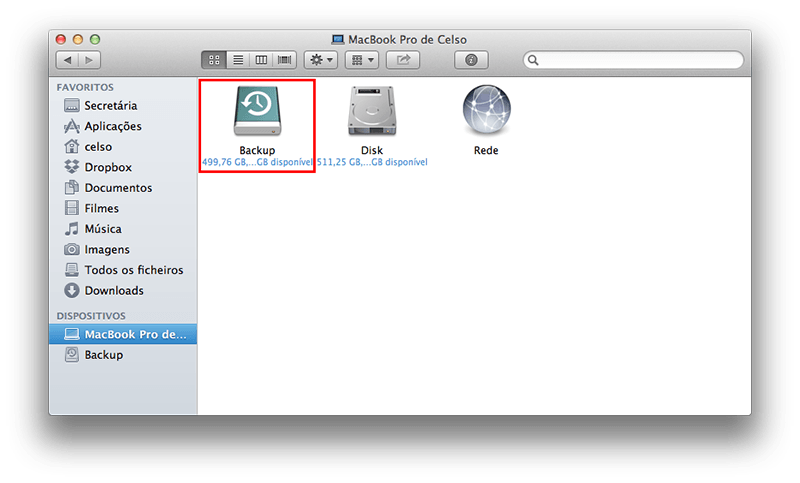Select the Backup Time Machine drive icon
This screenshot has height=483, width=800.
[257, 111]
